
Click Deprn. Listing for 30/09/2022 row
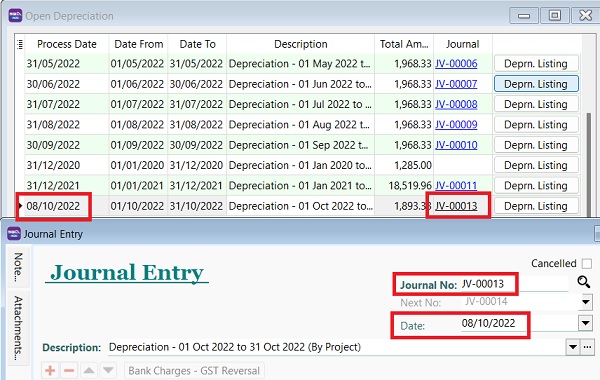pyautogui.click(x=536, y=145)
